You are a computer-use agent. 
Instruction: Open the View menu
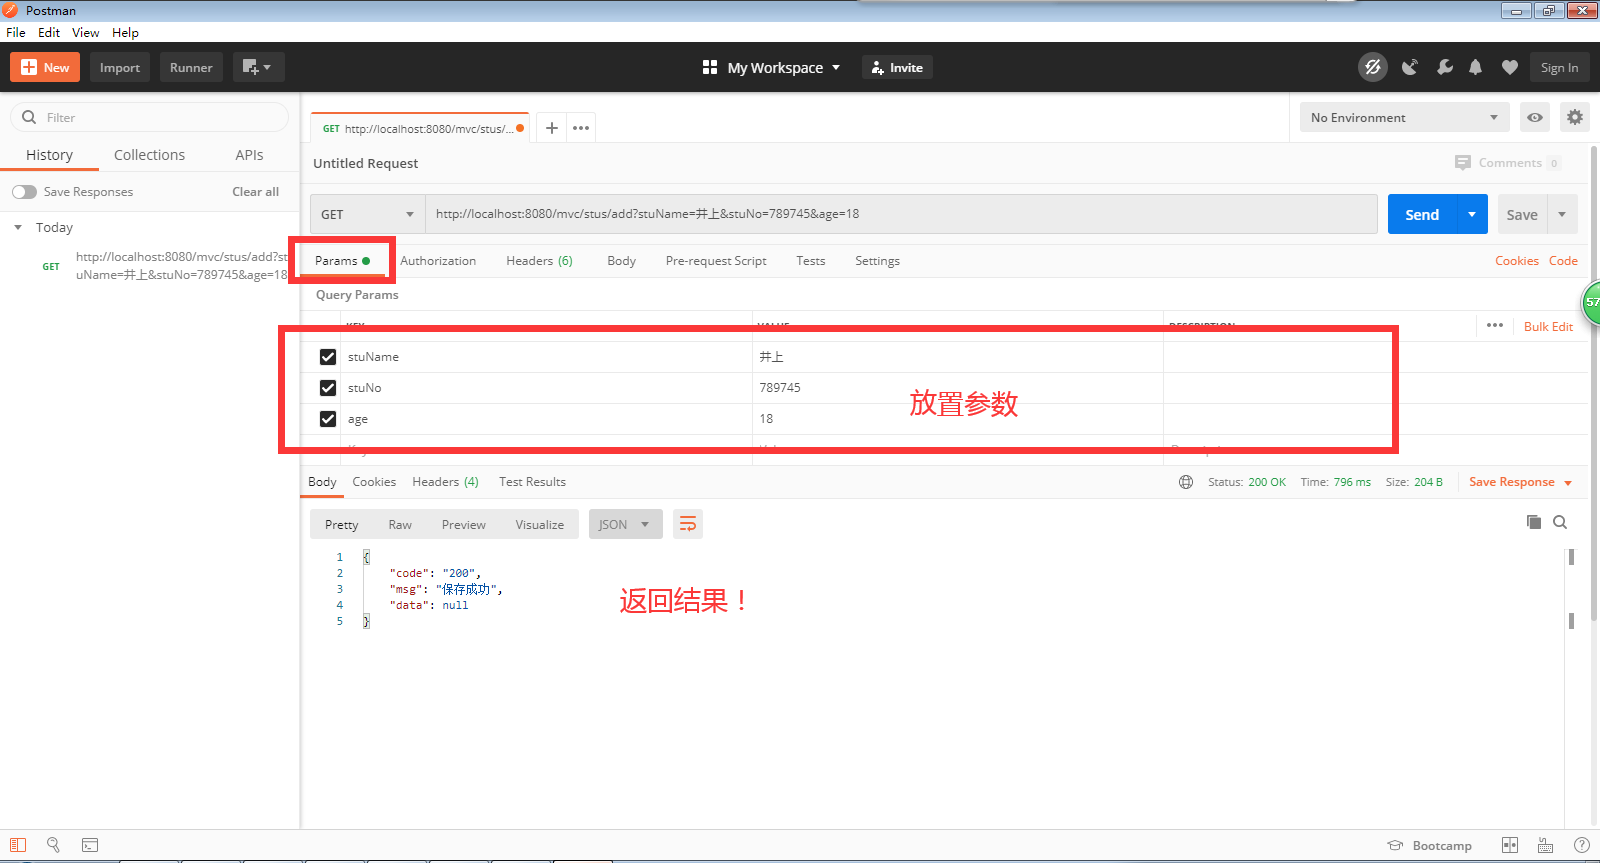(85, 32)
